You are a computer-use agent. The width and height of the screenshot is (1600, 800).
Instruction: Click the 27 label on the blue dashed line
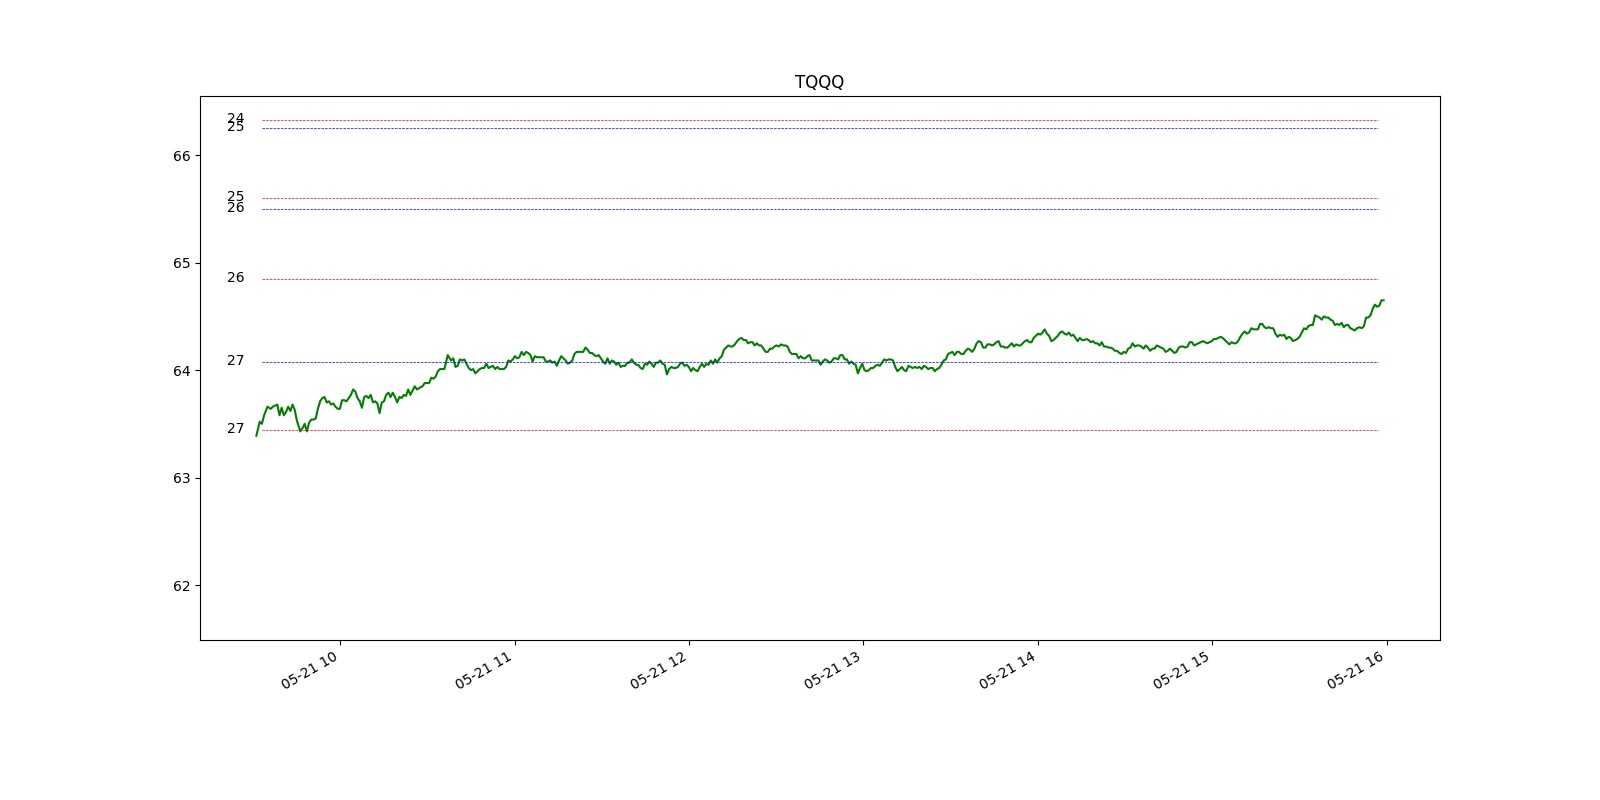[x=235, y=360]
